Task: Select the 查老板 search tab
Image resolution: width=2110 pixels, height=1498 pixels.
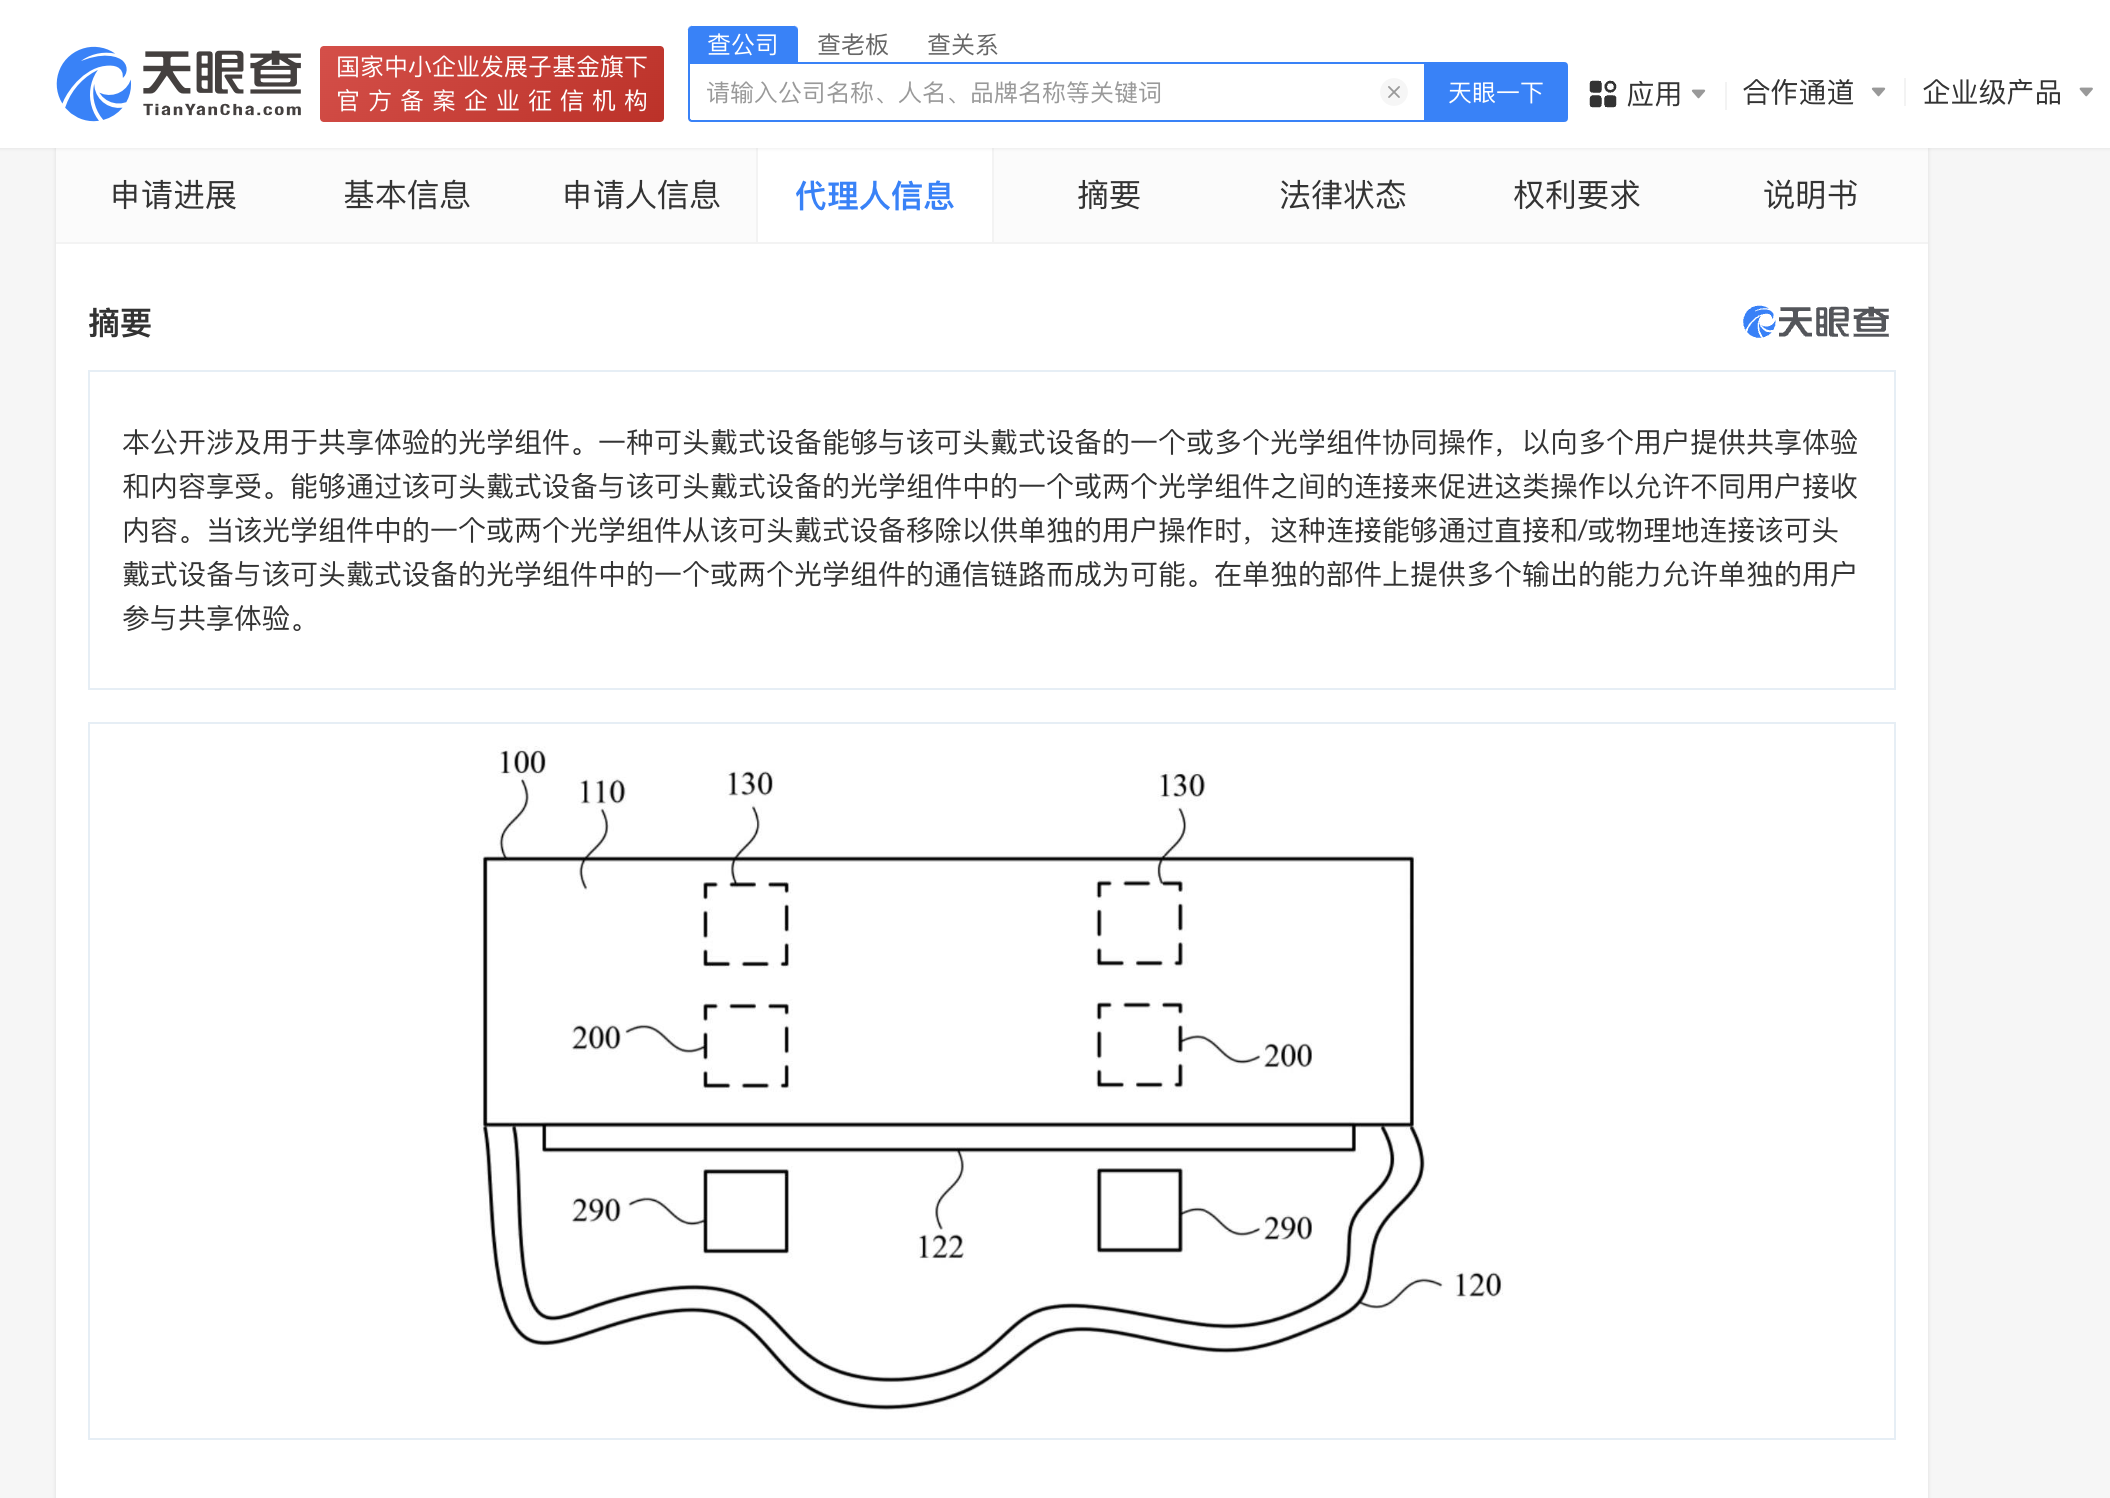Action: click(852, 44)
